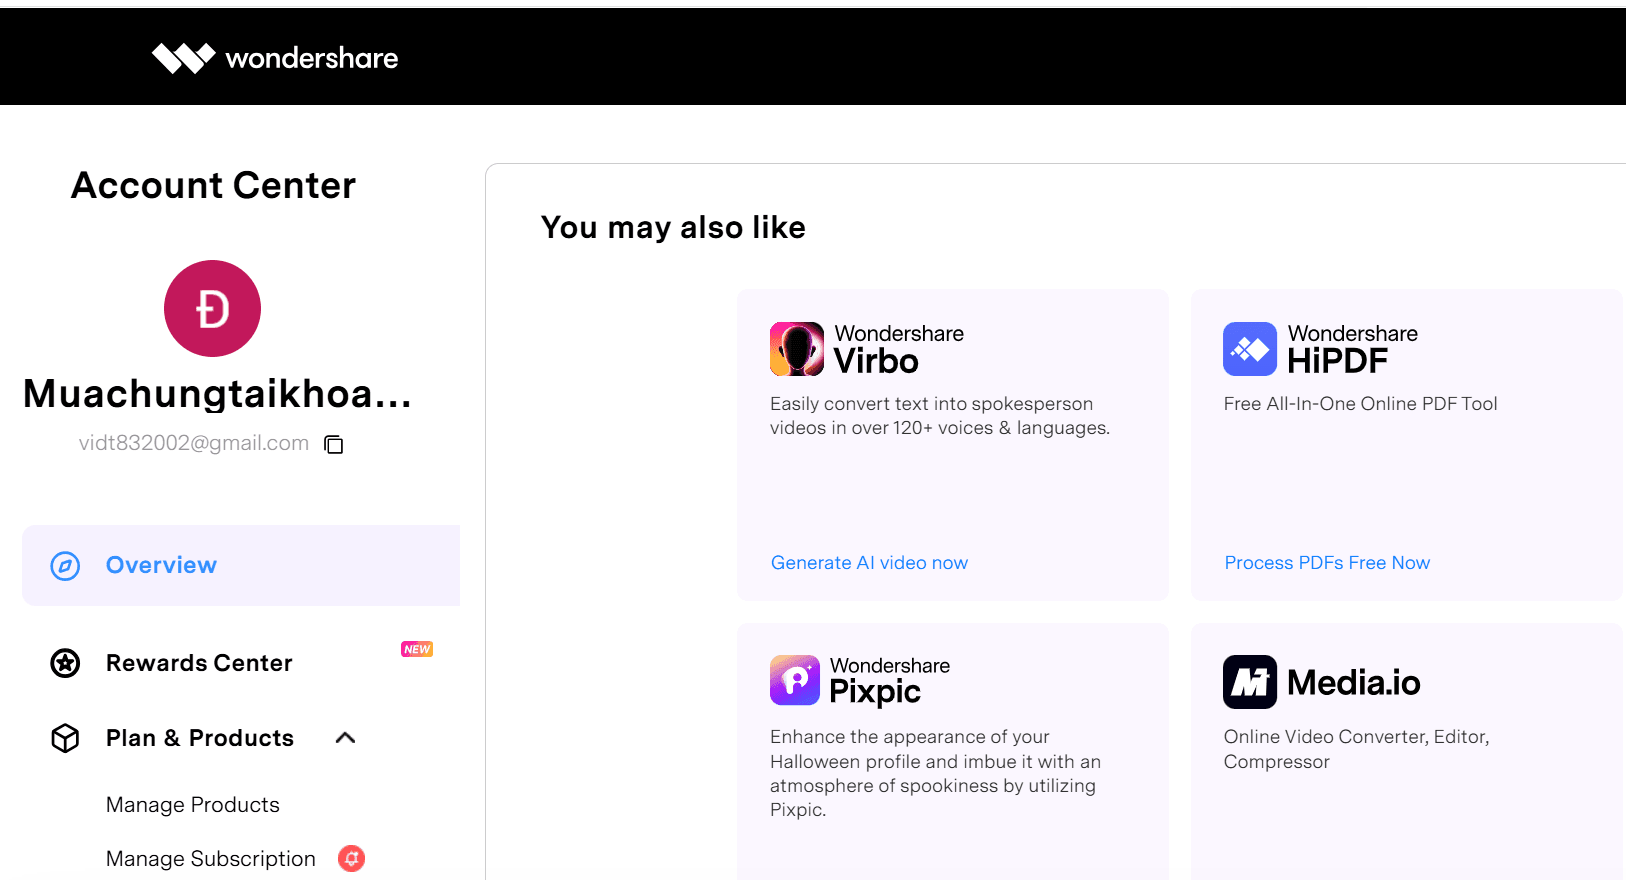Screen dimensions: 1626x880
Task: Open the Rewards Center menu item
Action: (x=199, y=663)
